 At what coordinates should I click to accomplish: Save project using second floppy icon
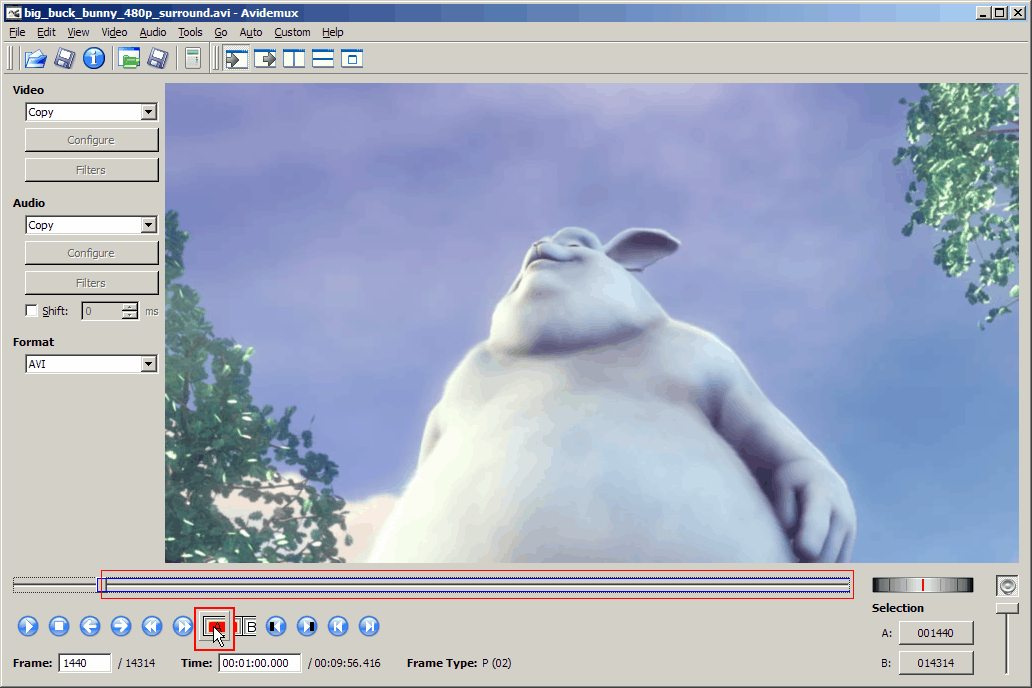[x=158, y=59]
